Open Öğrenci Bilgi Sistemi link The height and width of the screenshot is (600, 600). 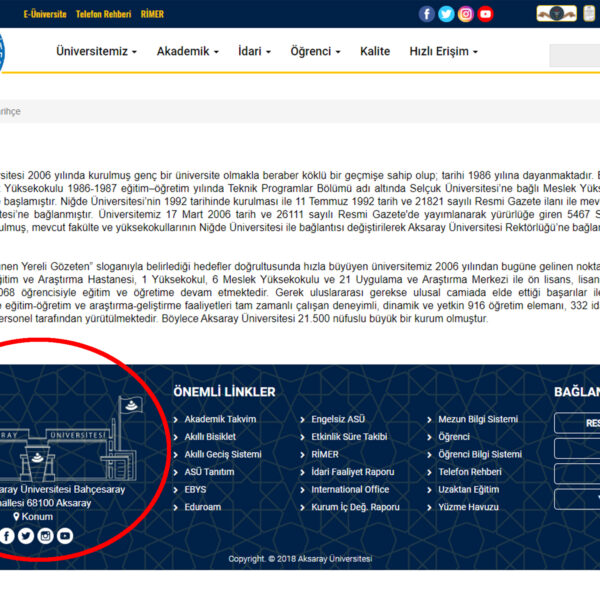480,455
